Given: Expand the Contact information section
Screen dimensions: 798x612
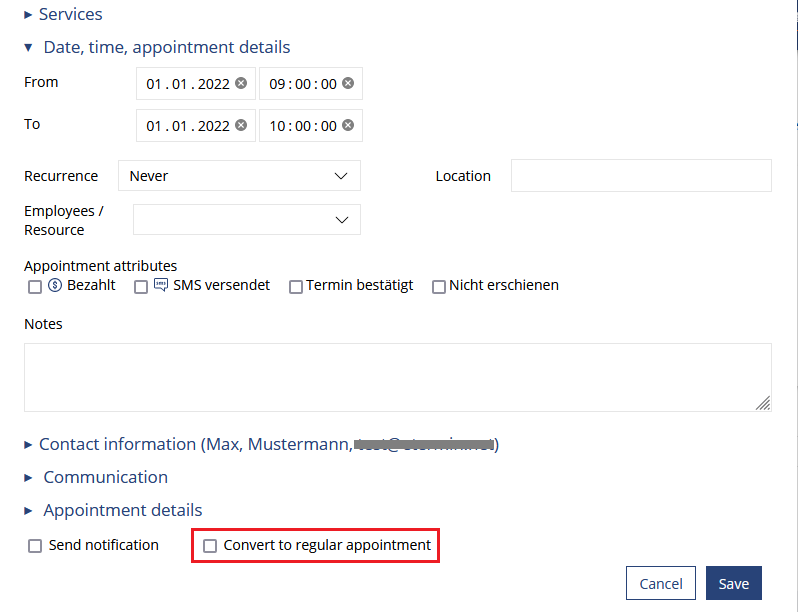Looking at the screenshot, I should (261, 445).
